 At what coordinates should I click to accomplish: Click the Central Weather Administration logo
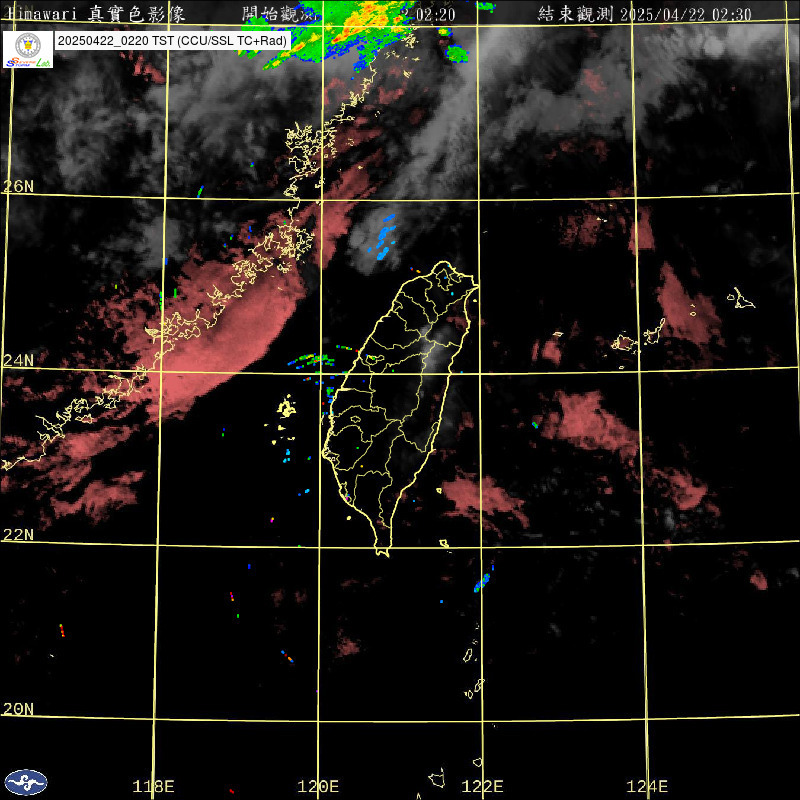coord(26,782)
